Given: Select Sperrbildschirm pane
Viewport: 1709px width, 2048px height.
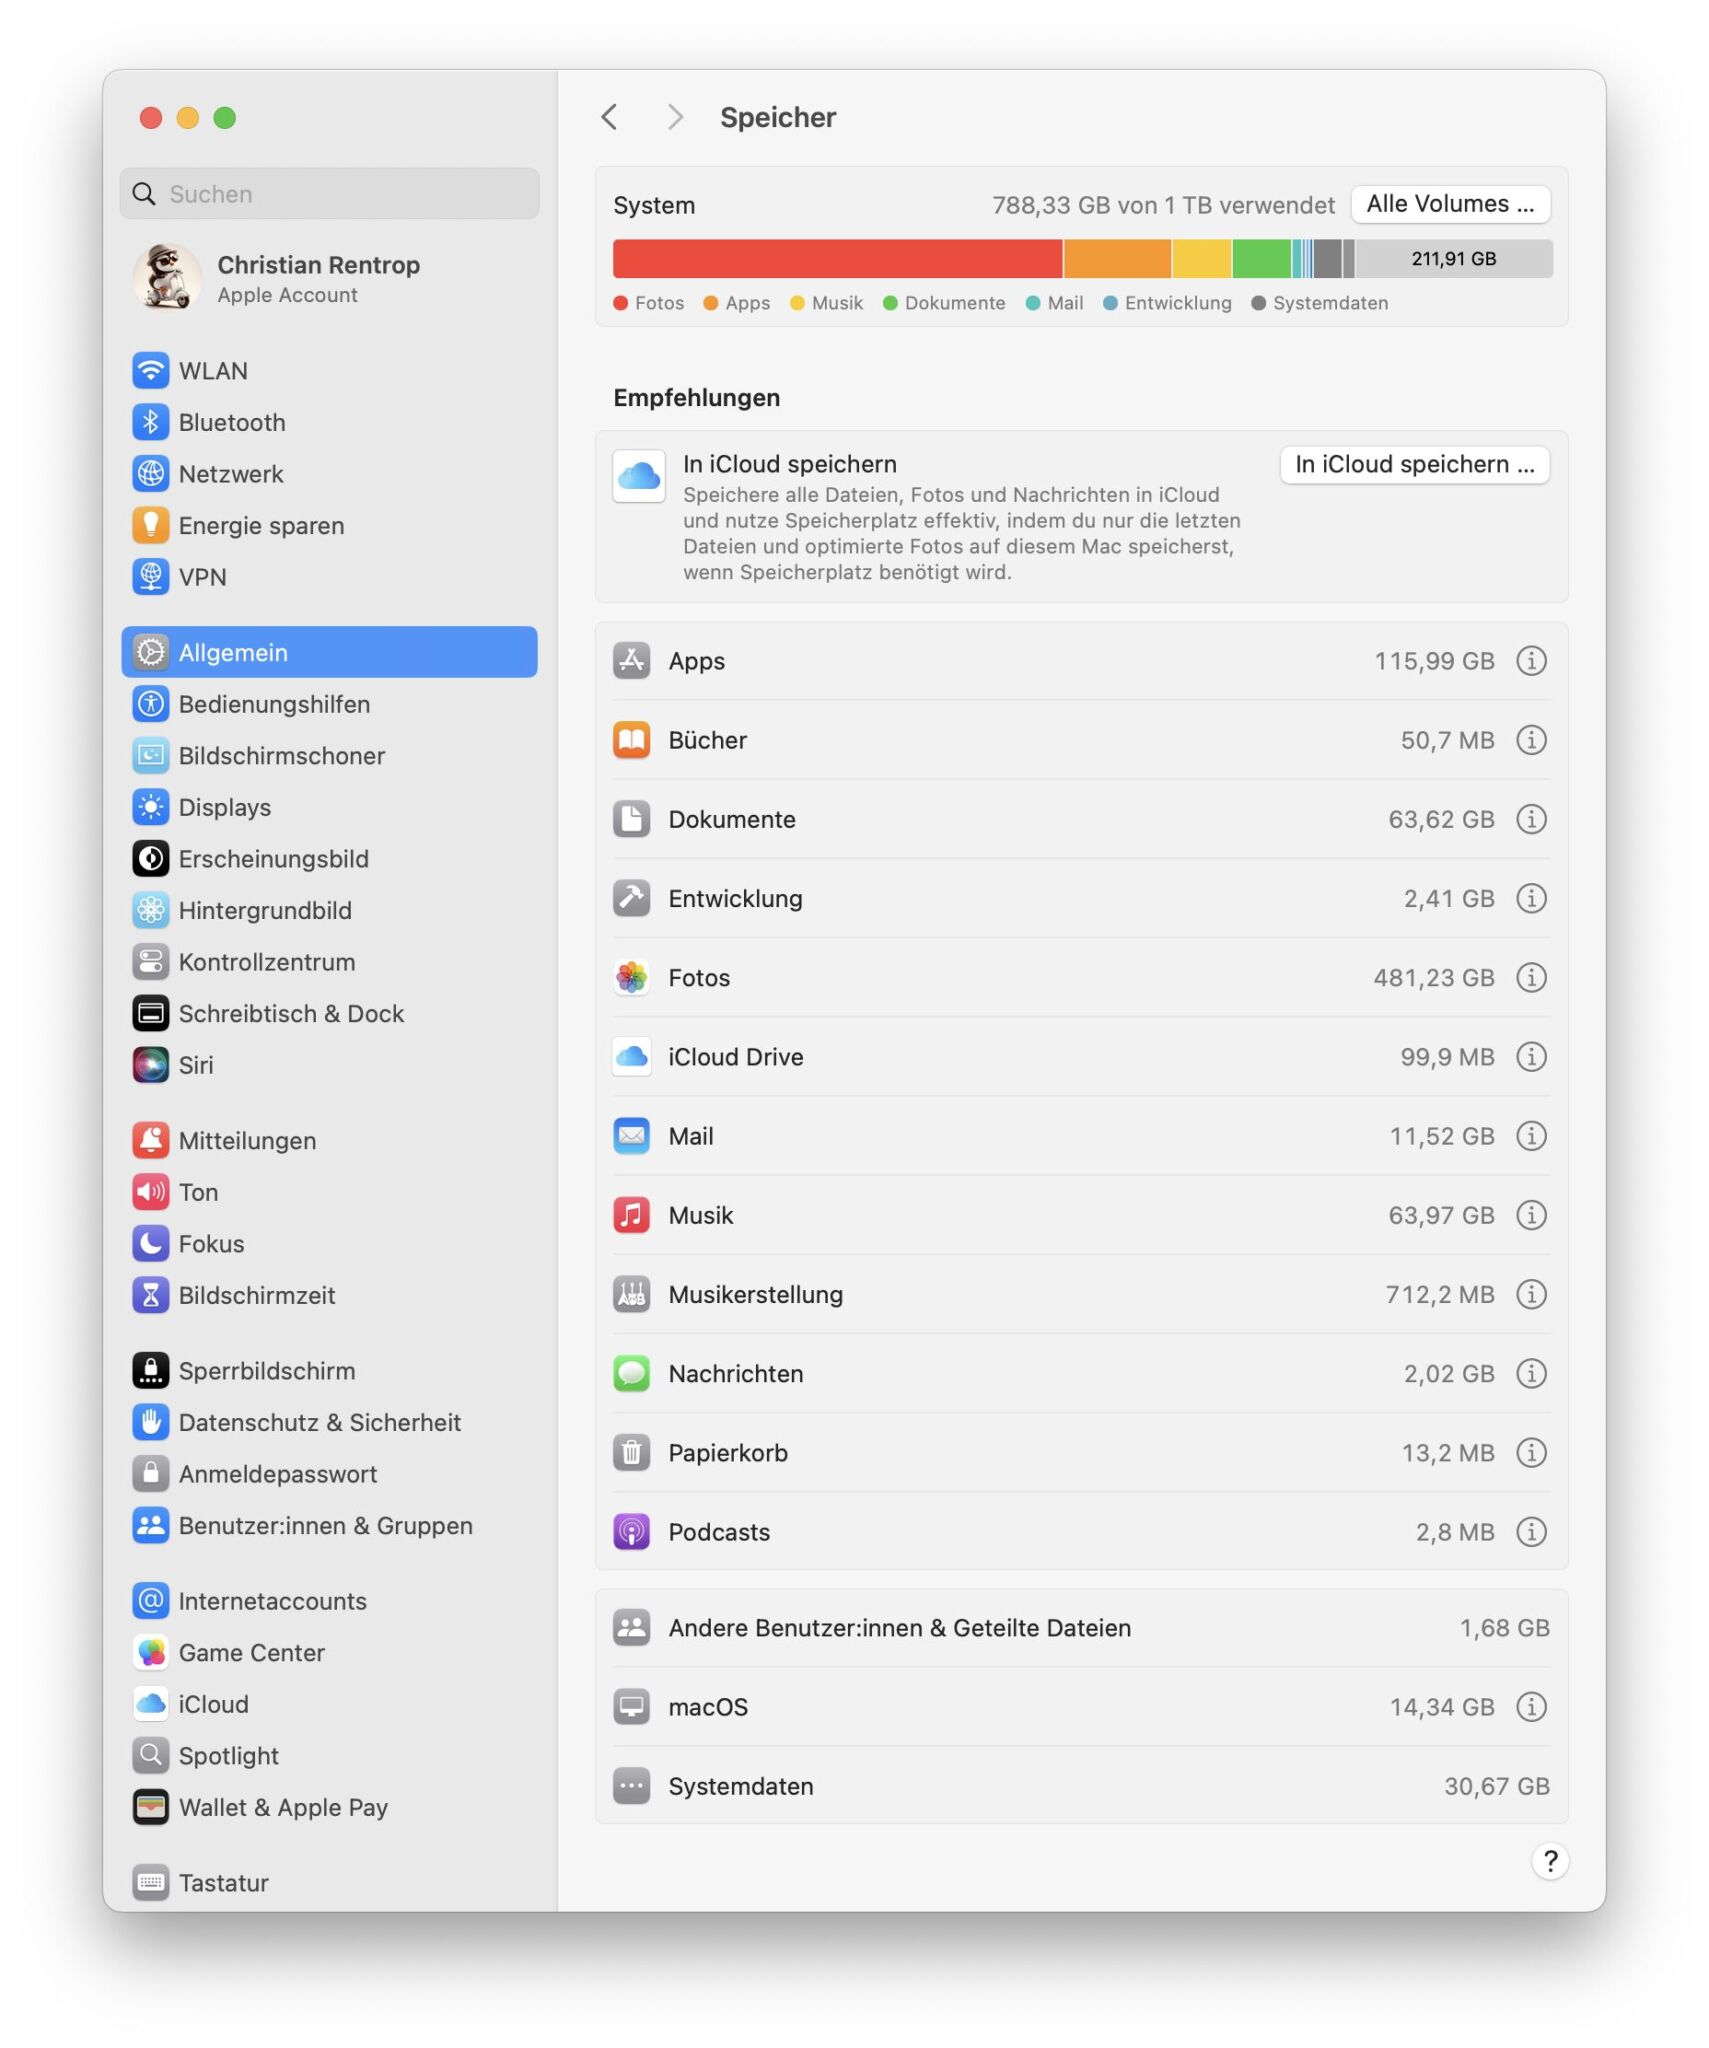Looking at the screenshot, I should point(328,1371).
